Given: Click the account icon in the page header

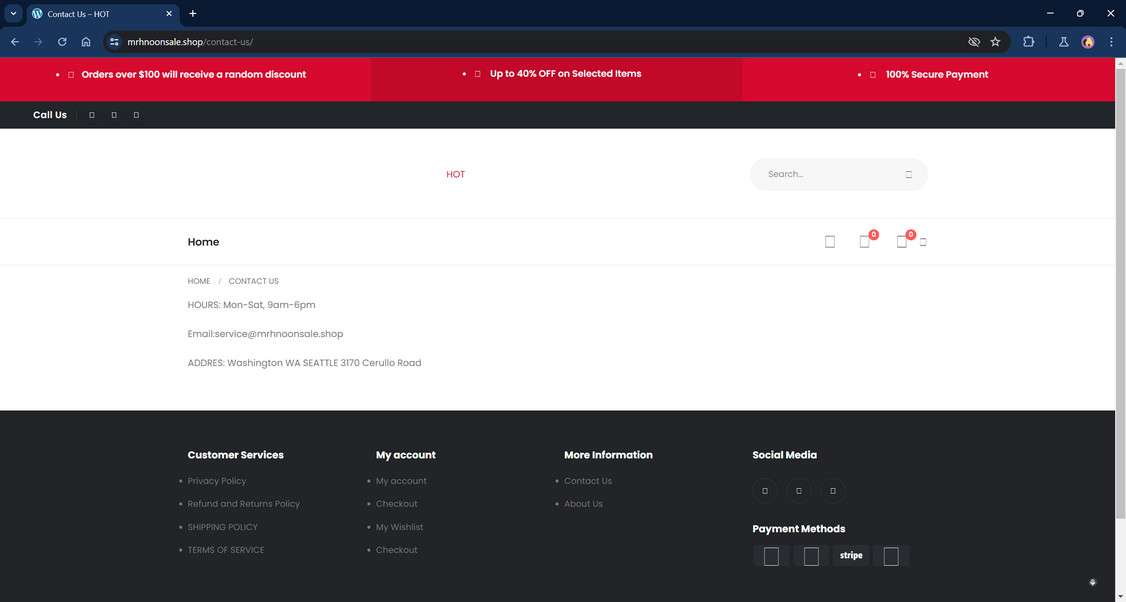Looking at the screenshot, I should pos(829,241).
